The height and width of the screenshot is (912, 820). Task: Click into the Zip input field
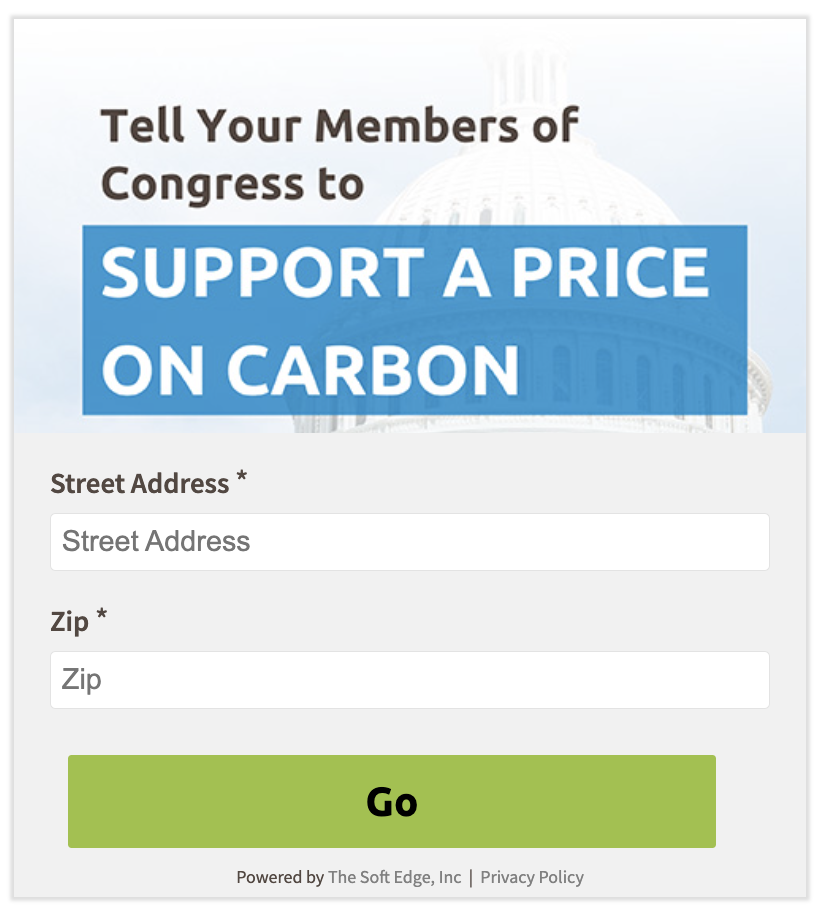pyautogui.click(x=409, y=679)
